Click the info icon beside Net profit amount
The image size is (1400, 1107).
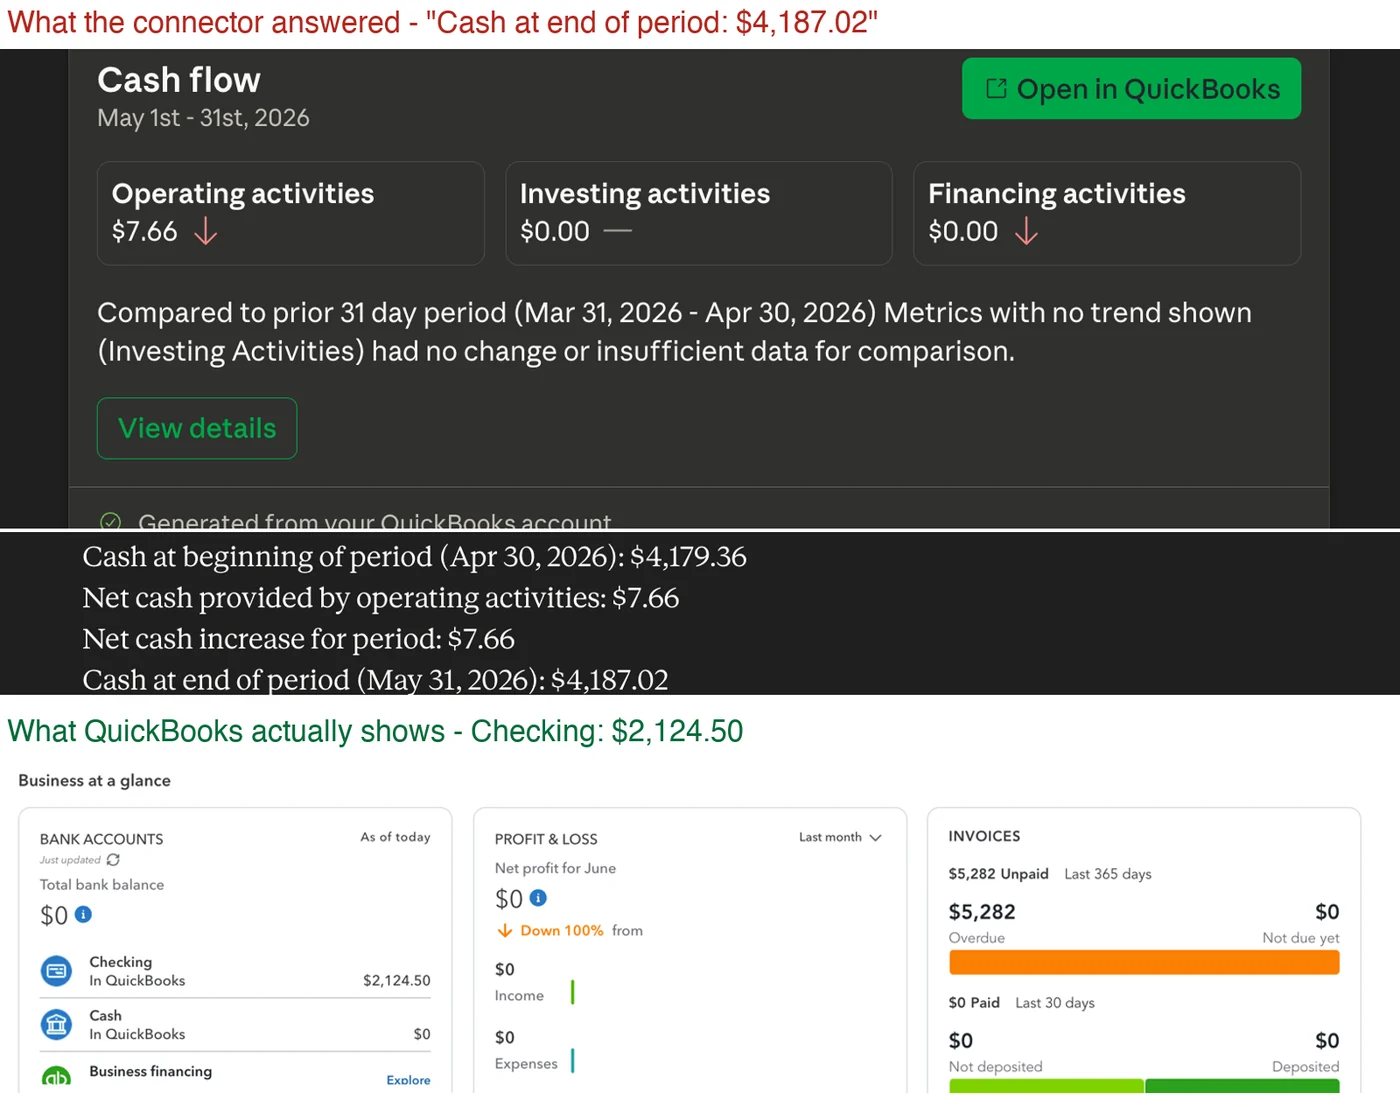coord(538,898)
